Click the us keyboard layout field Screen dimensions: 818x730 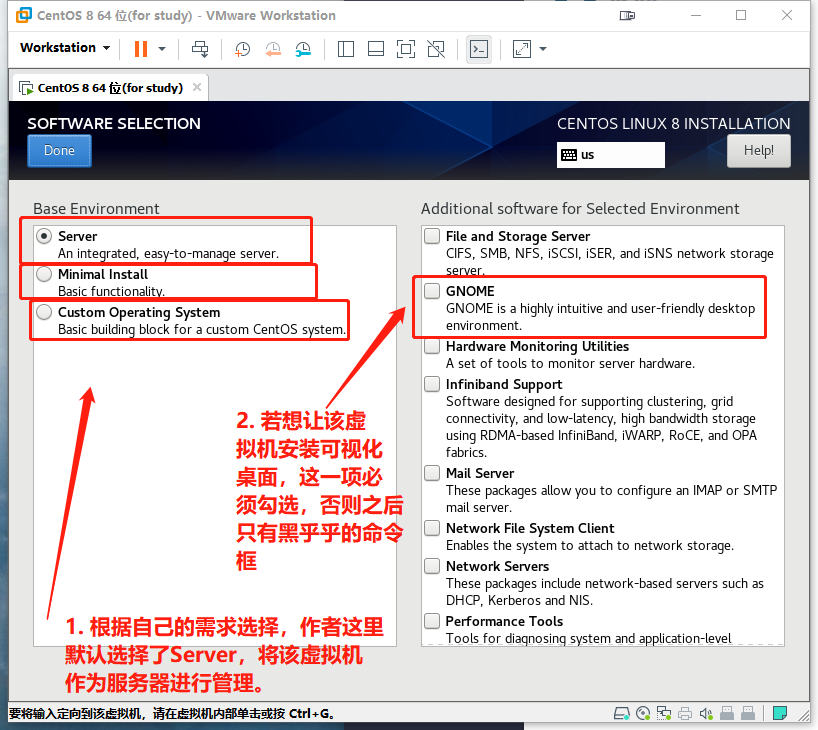pos(610,155)
